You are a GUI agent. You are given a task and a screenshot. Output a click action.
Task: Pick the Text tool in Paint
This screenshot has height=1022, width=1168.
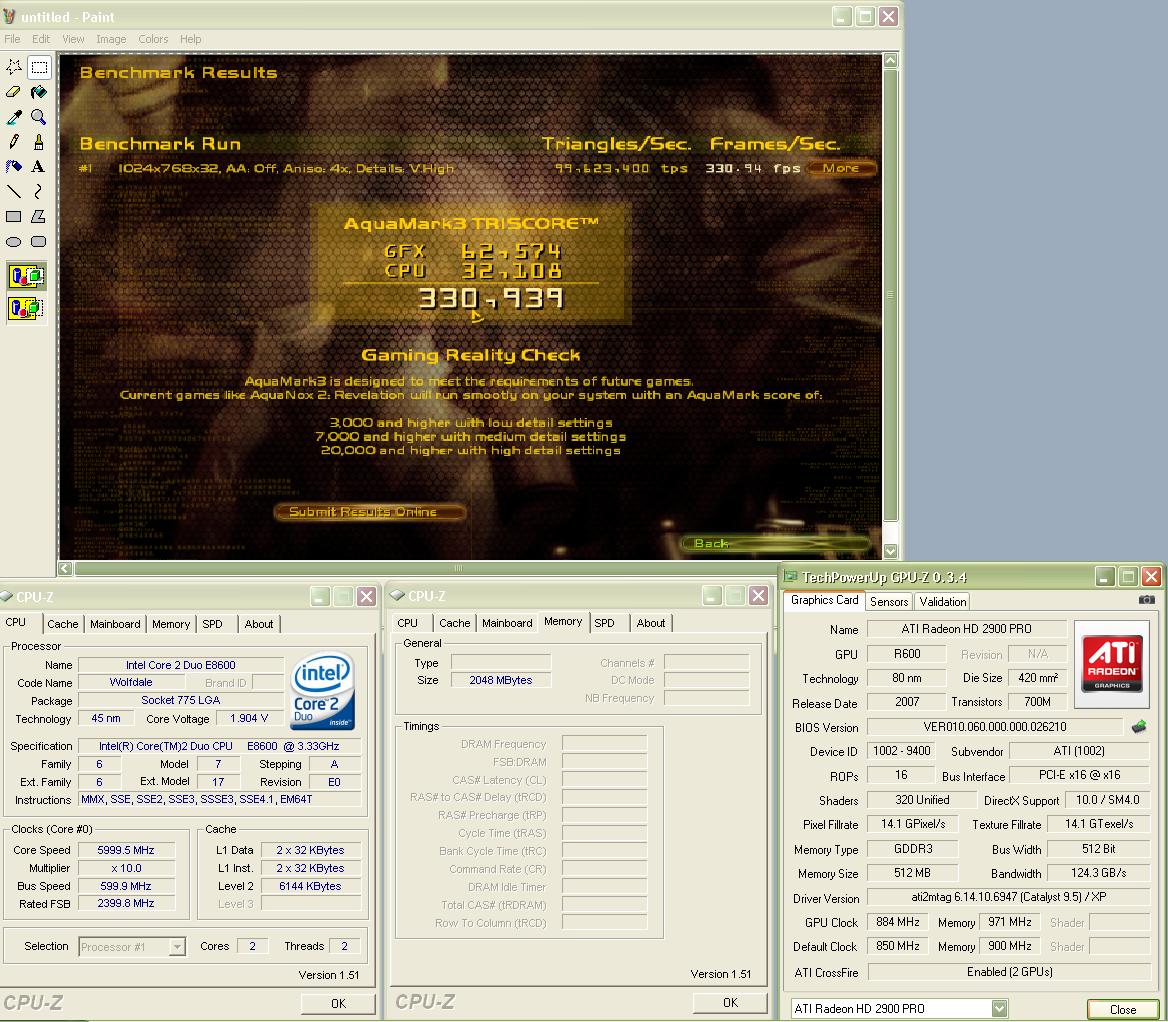tap(39, 166)
